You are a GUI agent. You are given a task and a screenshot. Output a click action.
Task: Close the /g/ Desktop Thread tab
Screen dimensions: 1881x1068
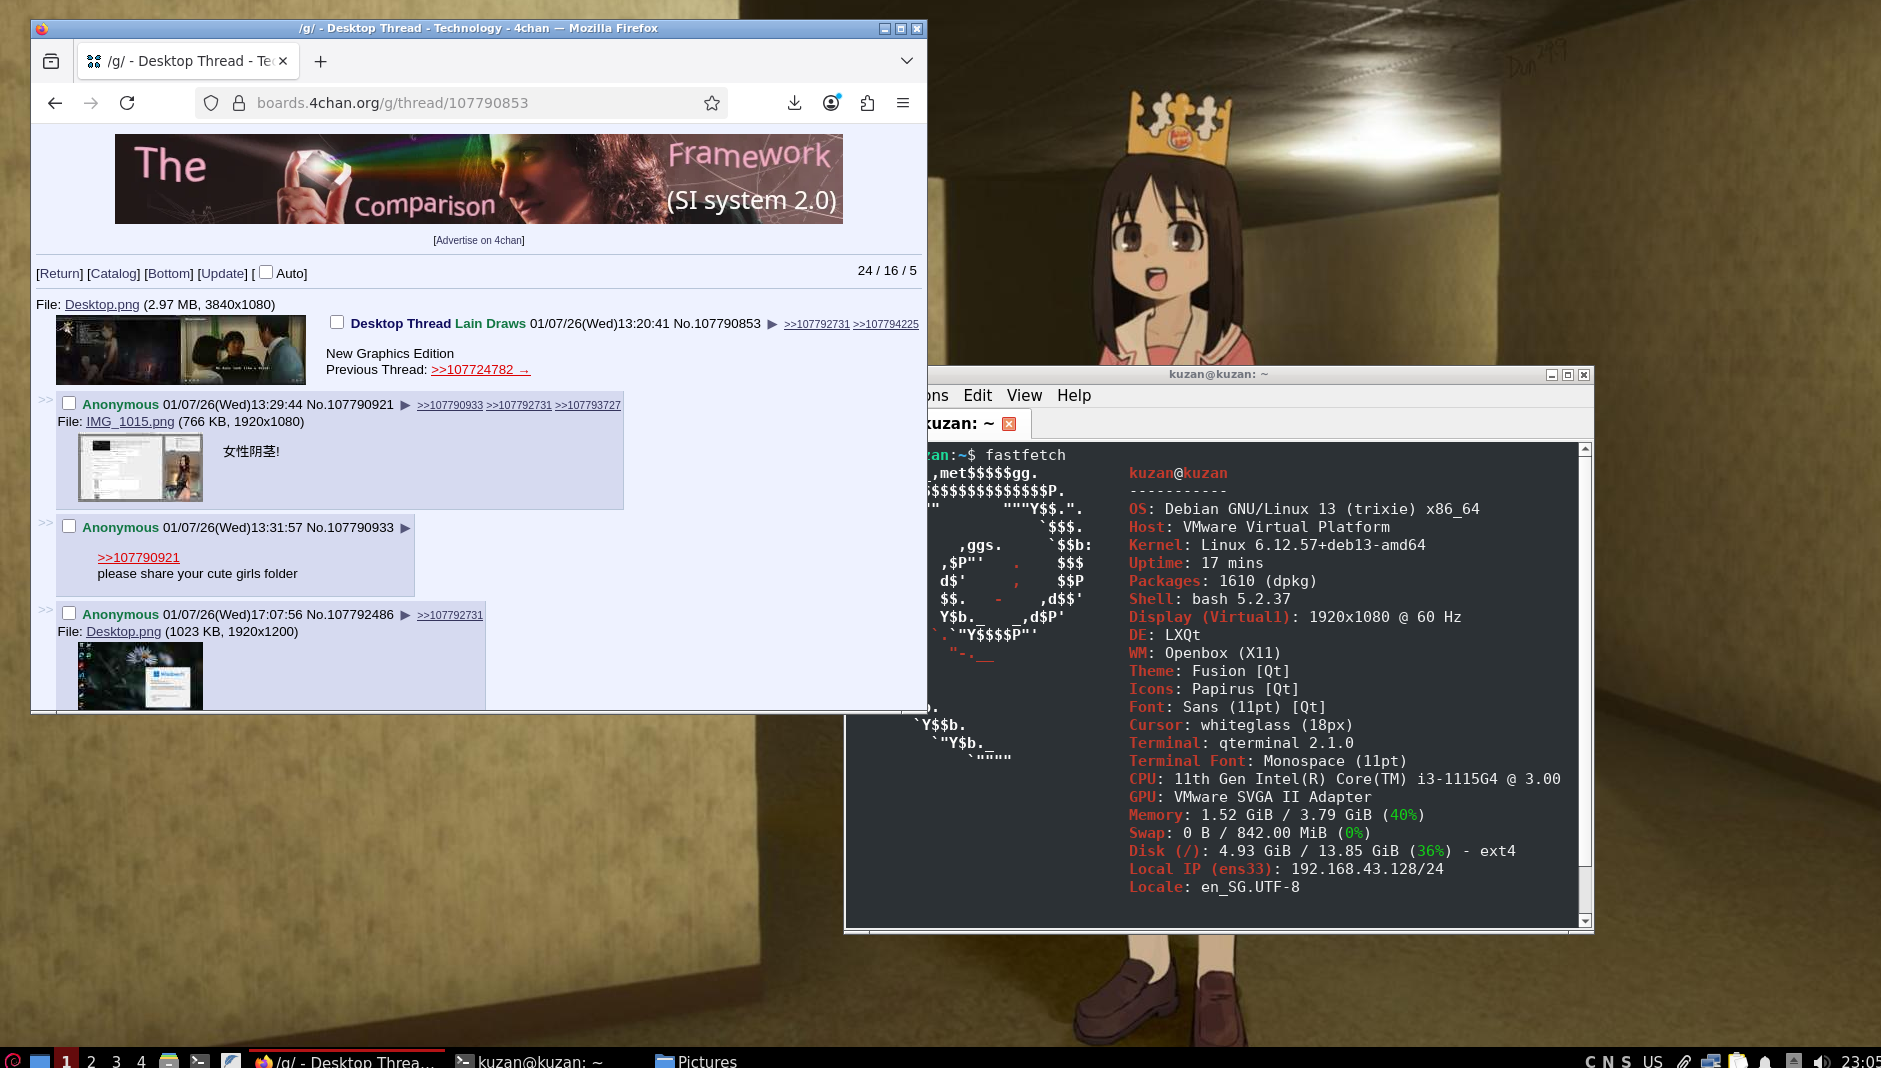click(x=283, y=61)
